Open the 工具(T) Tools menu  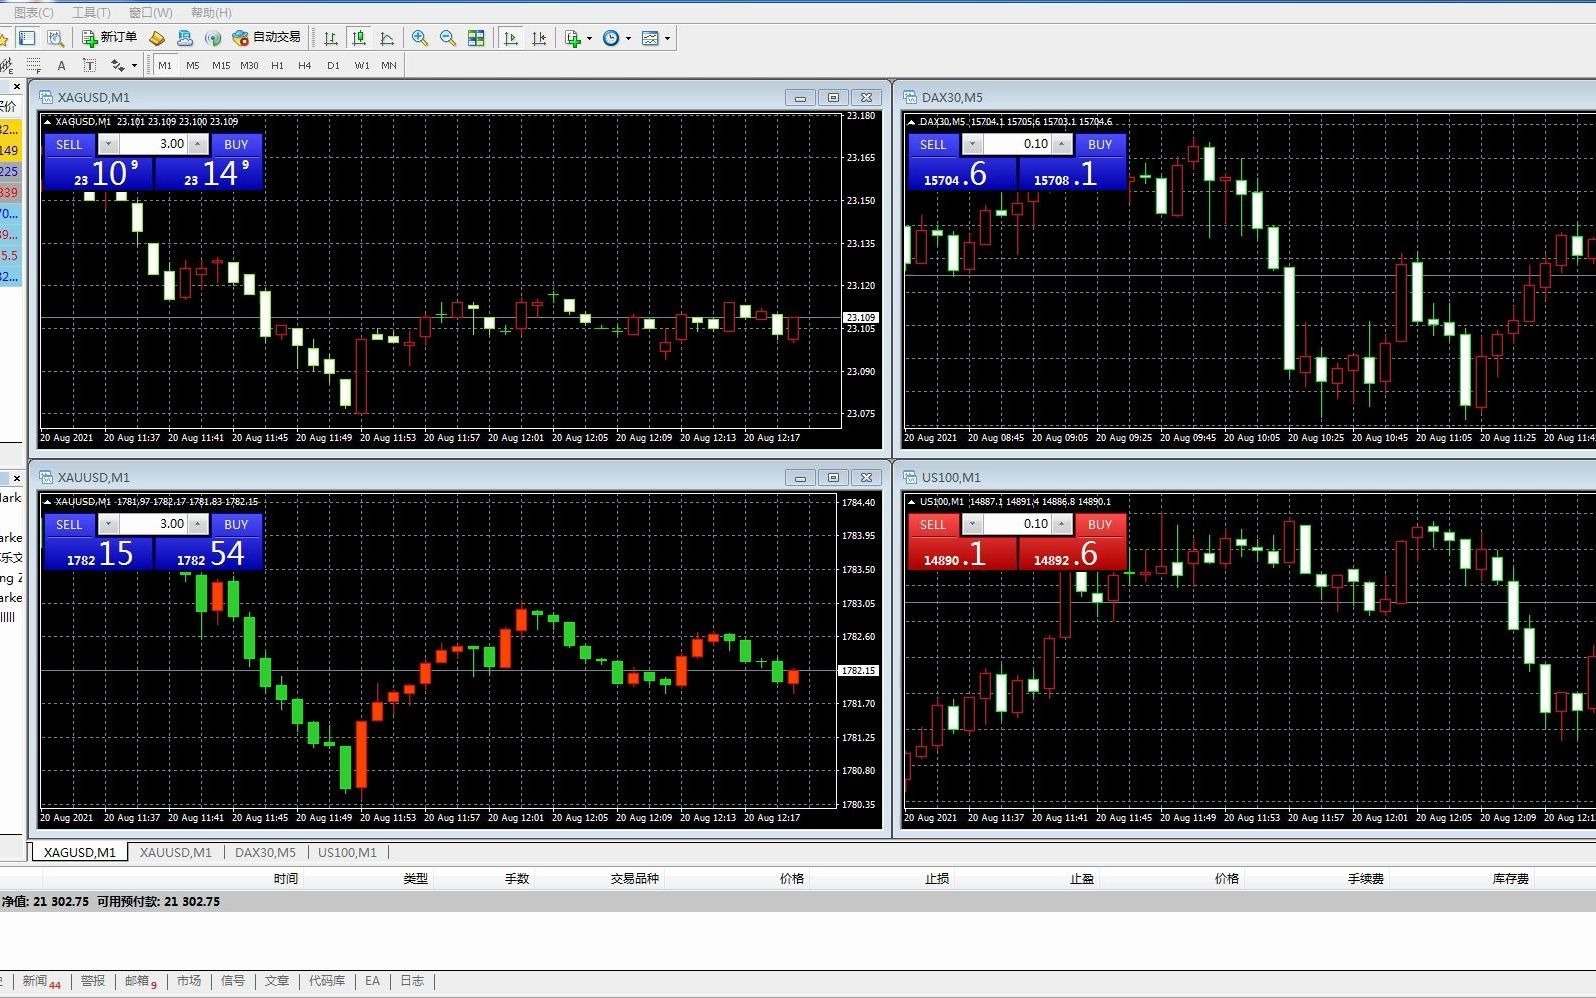pos(91,12)
